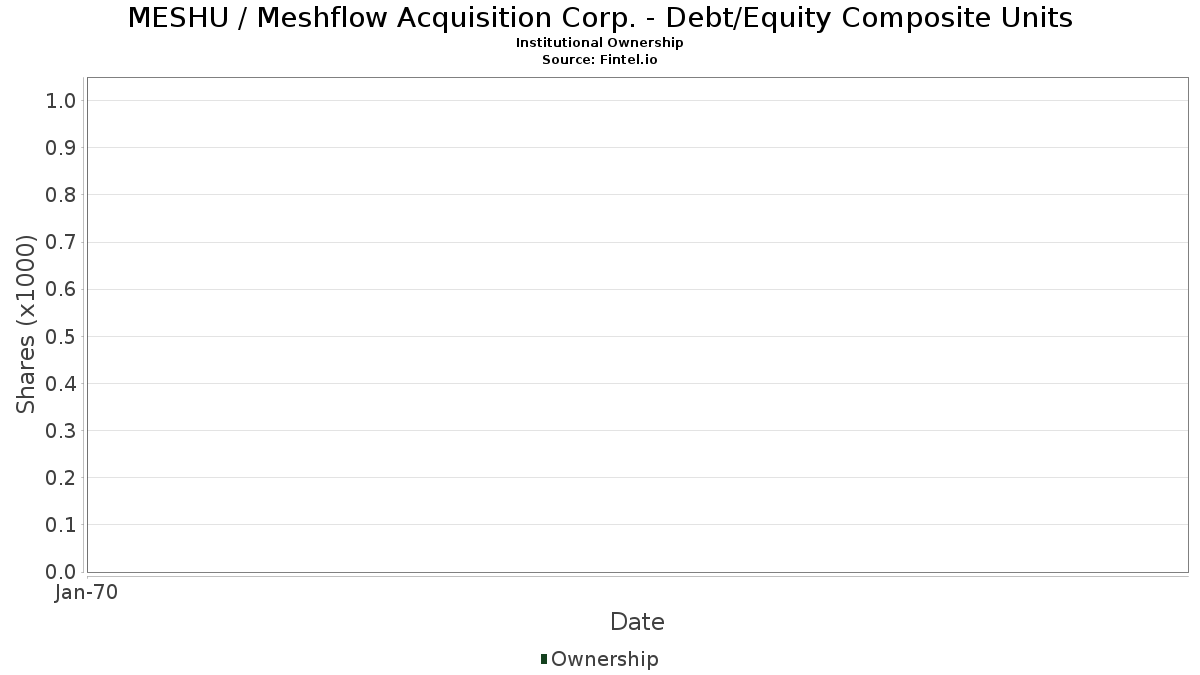Open the Source: Fintel.io text
Image resolution: width=1200 pixels, height=675 pixels.
click(x=600, y=60)
